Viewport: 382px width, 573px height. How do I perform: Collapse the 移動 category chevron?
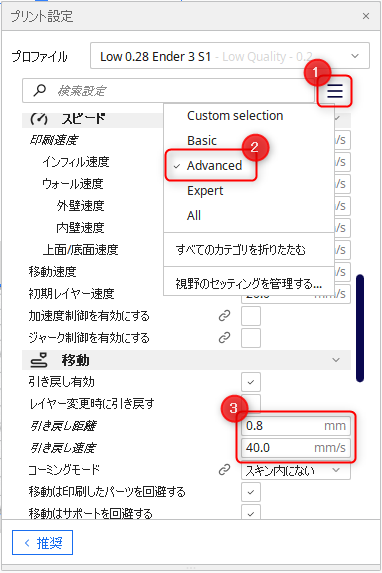(x=336, y=360)
